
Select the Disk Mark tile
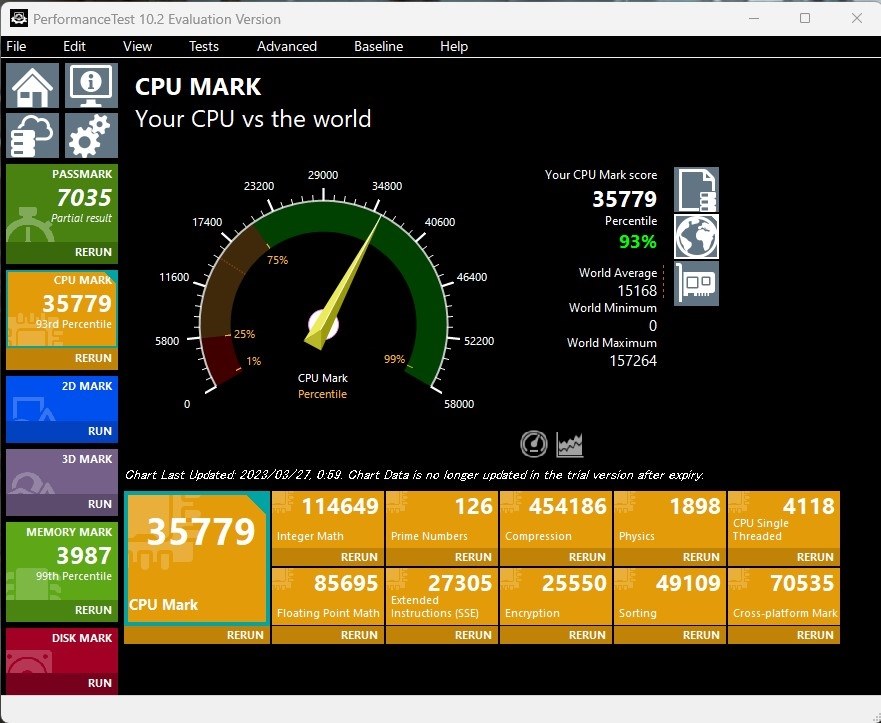(62, 650)
